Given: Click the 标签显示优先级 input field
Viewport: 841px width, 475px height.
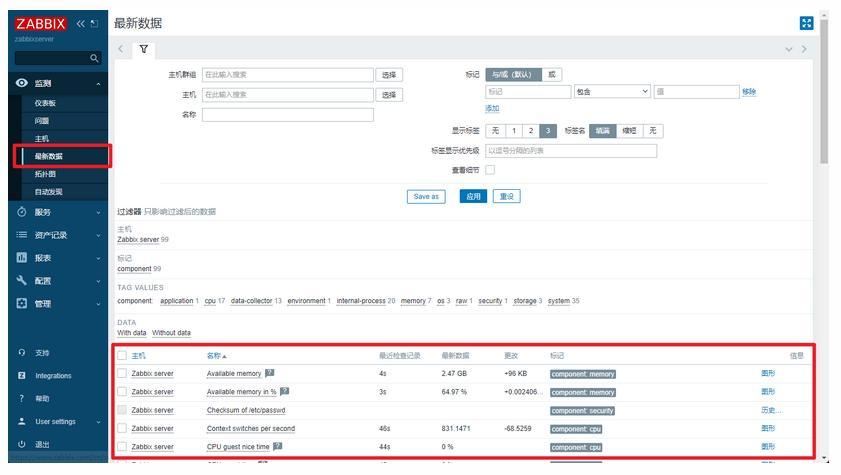Looking at the screenshot, I should (x=571, y=151).
